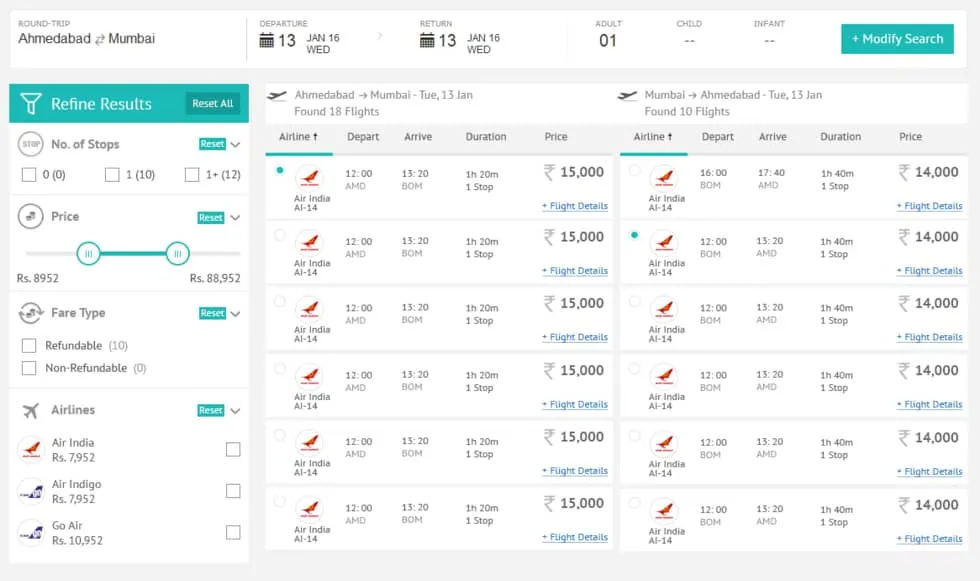Click Reset All in Refine Results
Viewport: 980px width, 581px height.
[212, 104]
